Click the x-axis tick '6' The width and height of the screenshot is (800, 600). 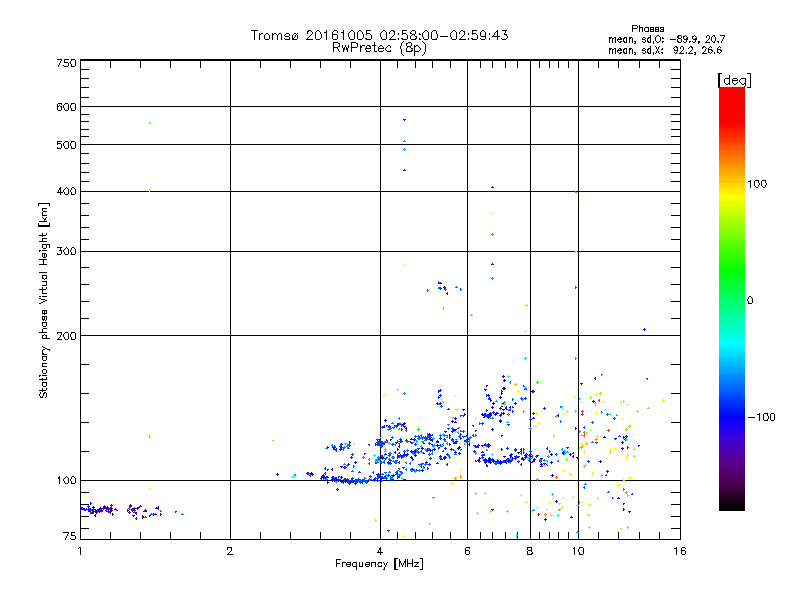467,551
